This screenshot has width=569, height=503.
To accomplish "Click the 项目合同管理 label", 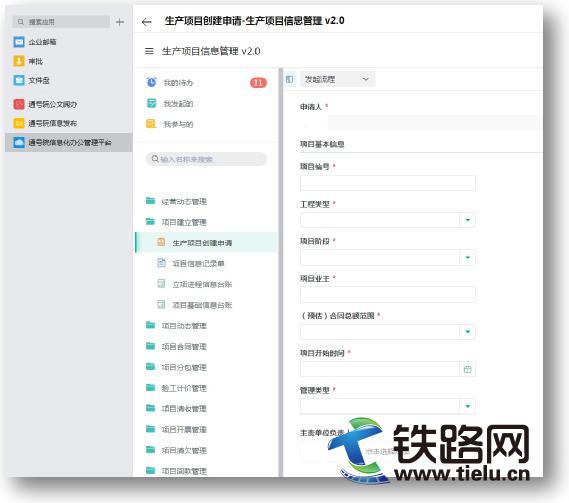I will [x=184, y=346].
